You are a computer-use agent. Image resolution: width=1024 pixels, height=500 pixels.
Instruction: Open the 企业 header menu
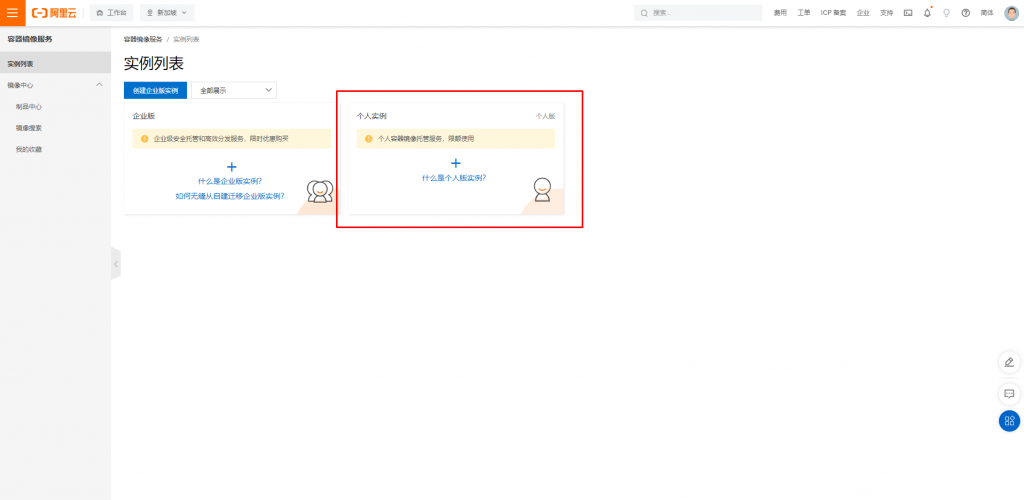click(863, 13)
